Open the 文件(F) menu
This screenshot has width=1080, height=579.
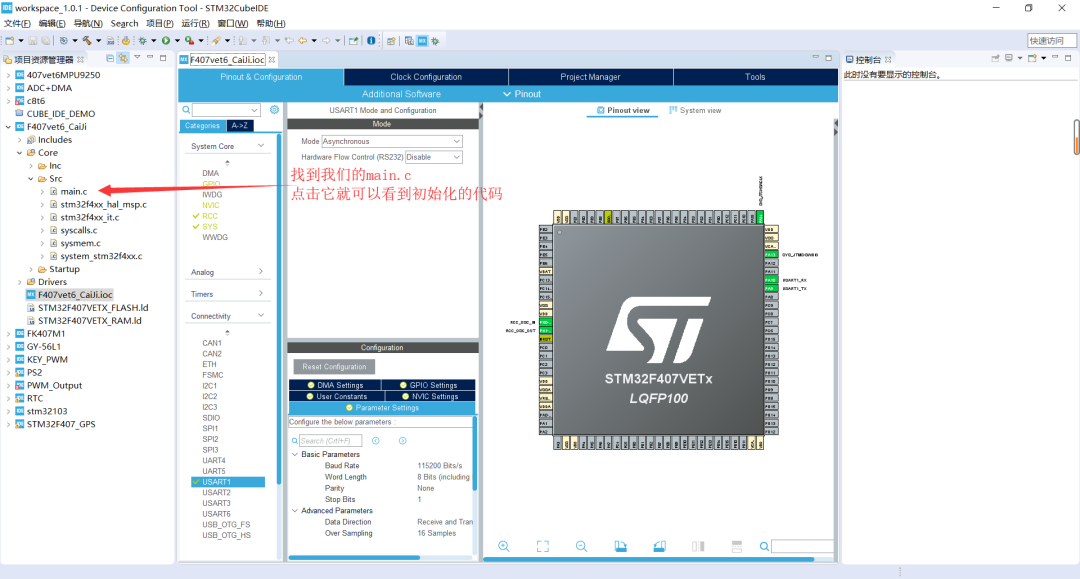pyautogui.click(x=17, y=23)
